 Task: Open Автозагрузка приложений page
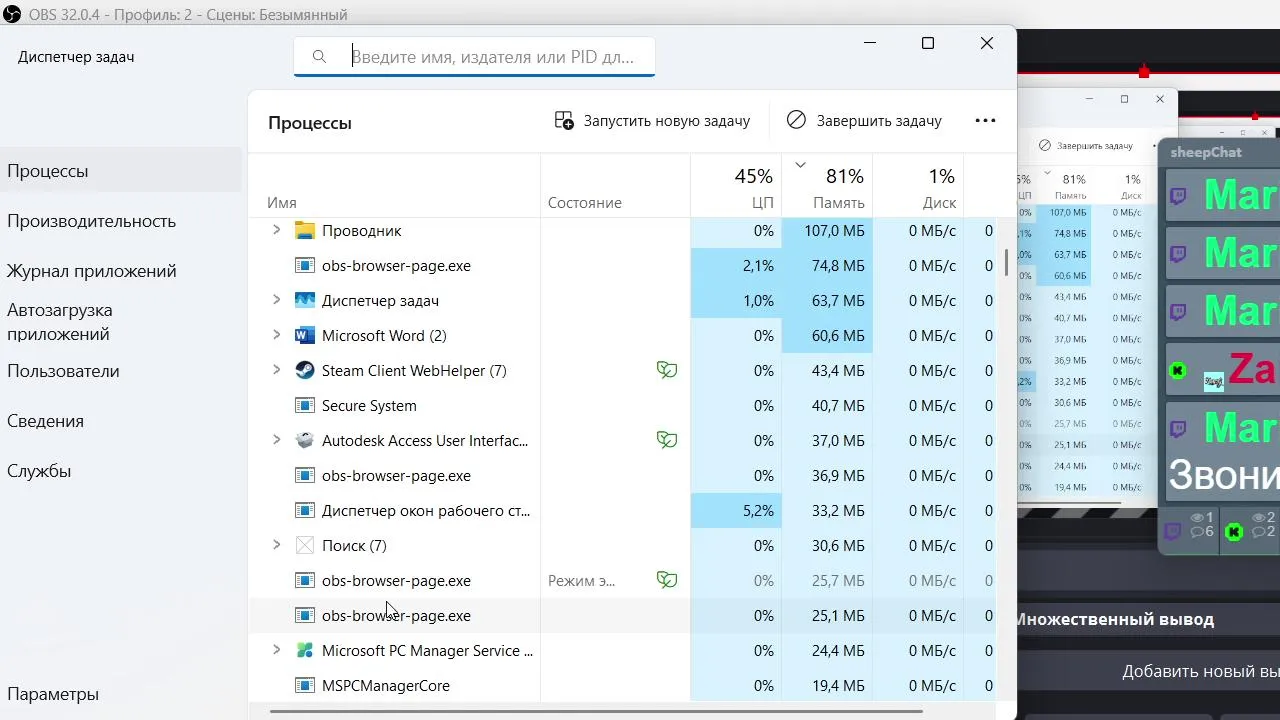[60, 322]
